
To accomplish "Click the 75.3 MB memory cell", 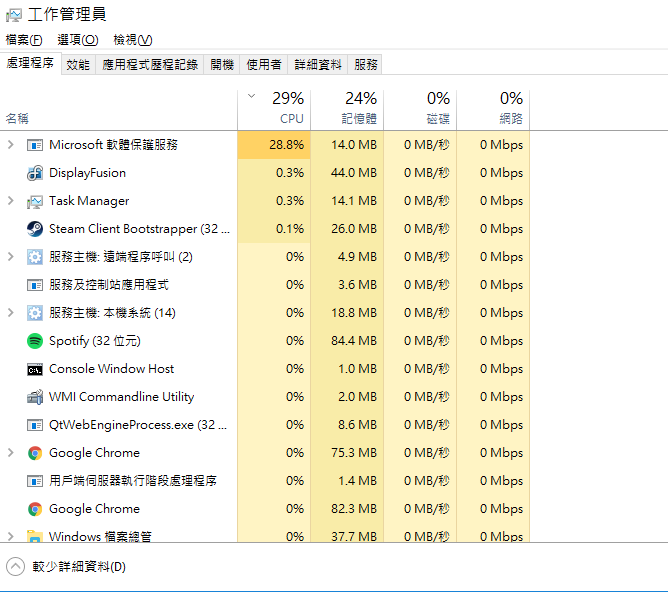I will point(347,453).
